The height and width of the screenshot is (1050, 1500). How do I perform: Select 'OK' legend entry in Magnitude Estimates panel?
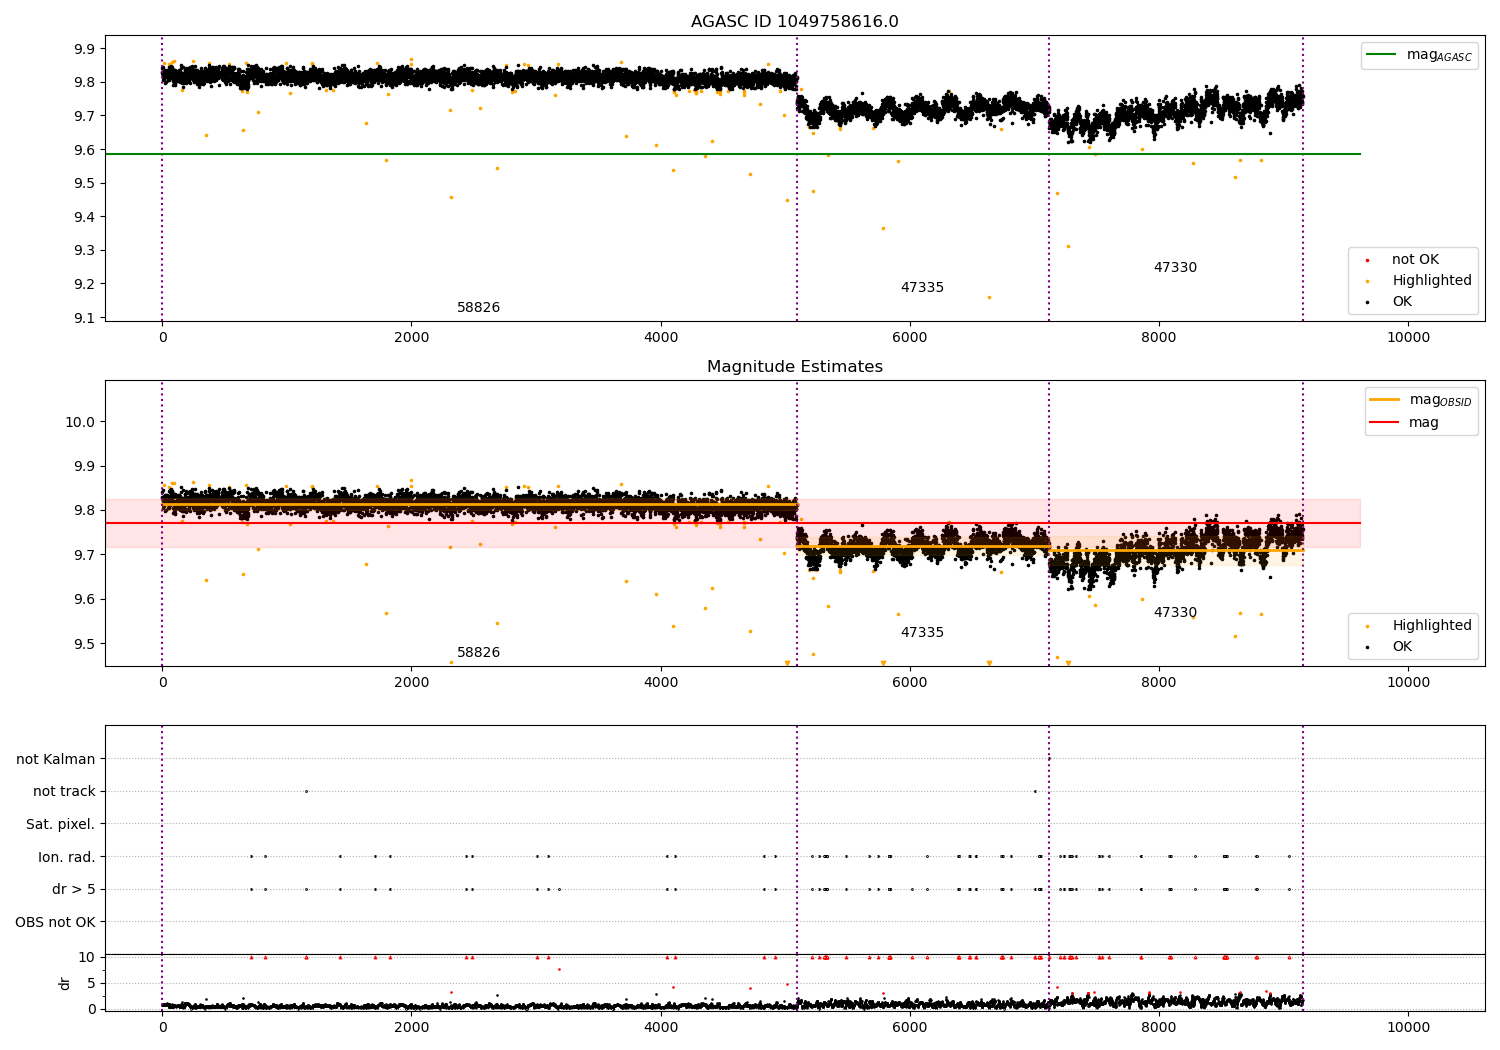point(1402,647)
